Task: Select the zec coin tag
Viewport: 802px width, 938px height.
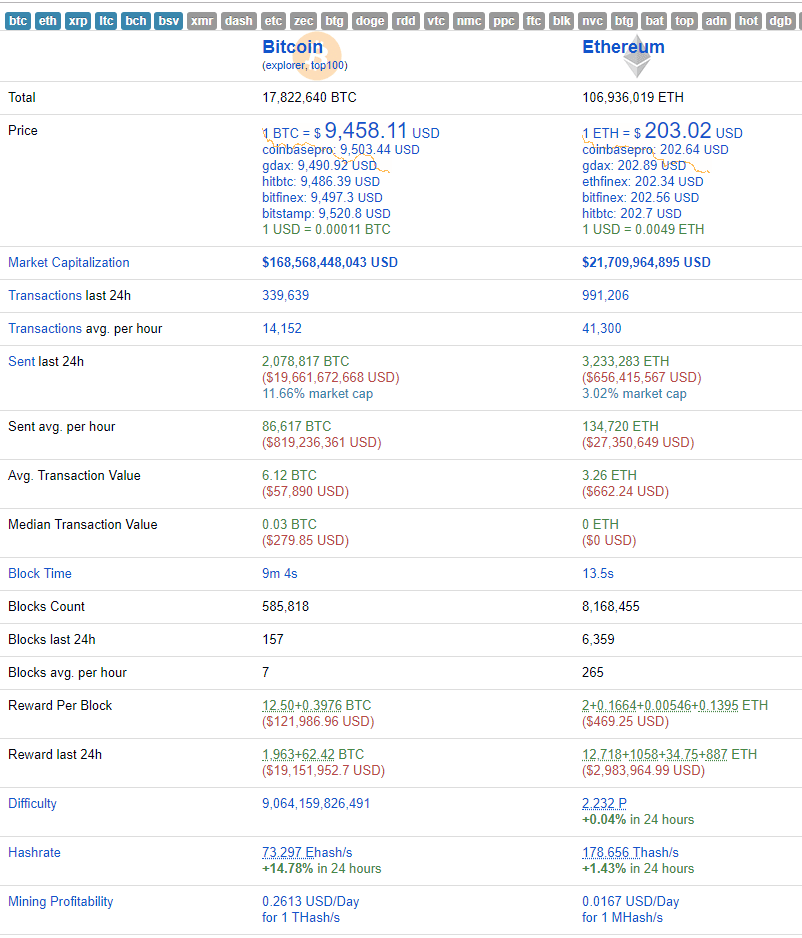Action: 304,21
